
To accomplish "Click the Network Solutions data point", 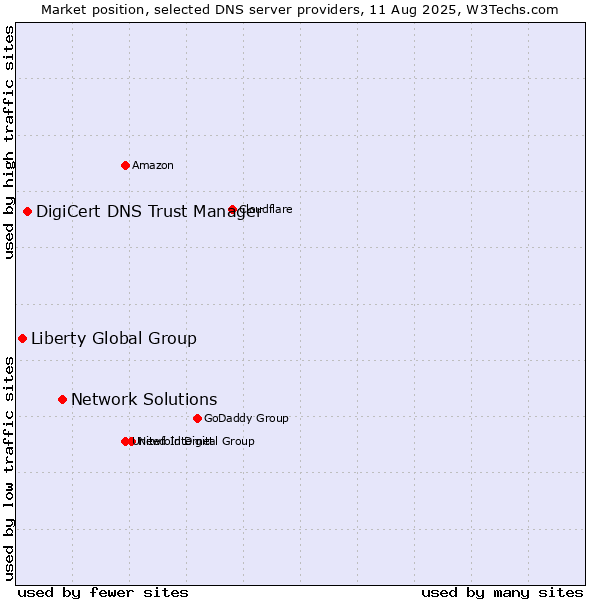I will [x=62, y=400].
